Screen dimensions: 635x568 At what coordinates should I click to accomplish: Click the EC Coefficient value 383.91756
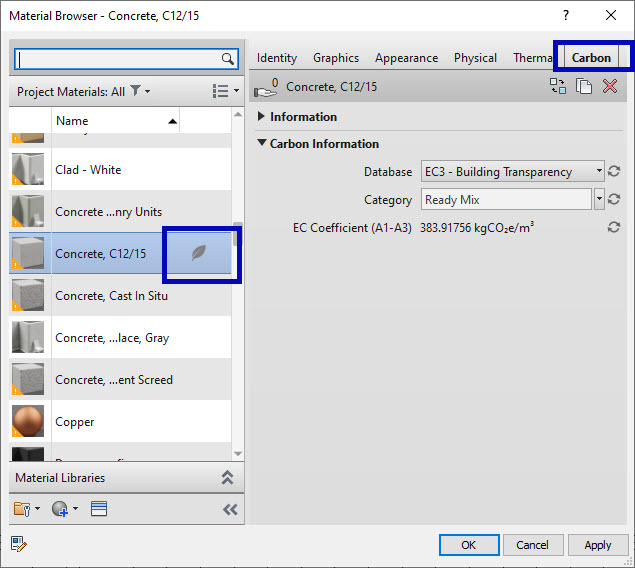point(445,228)
